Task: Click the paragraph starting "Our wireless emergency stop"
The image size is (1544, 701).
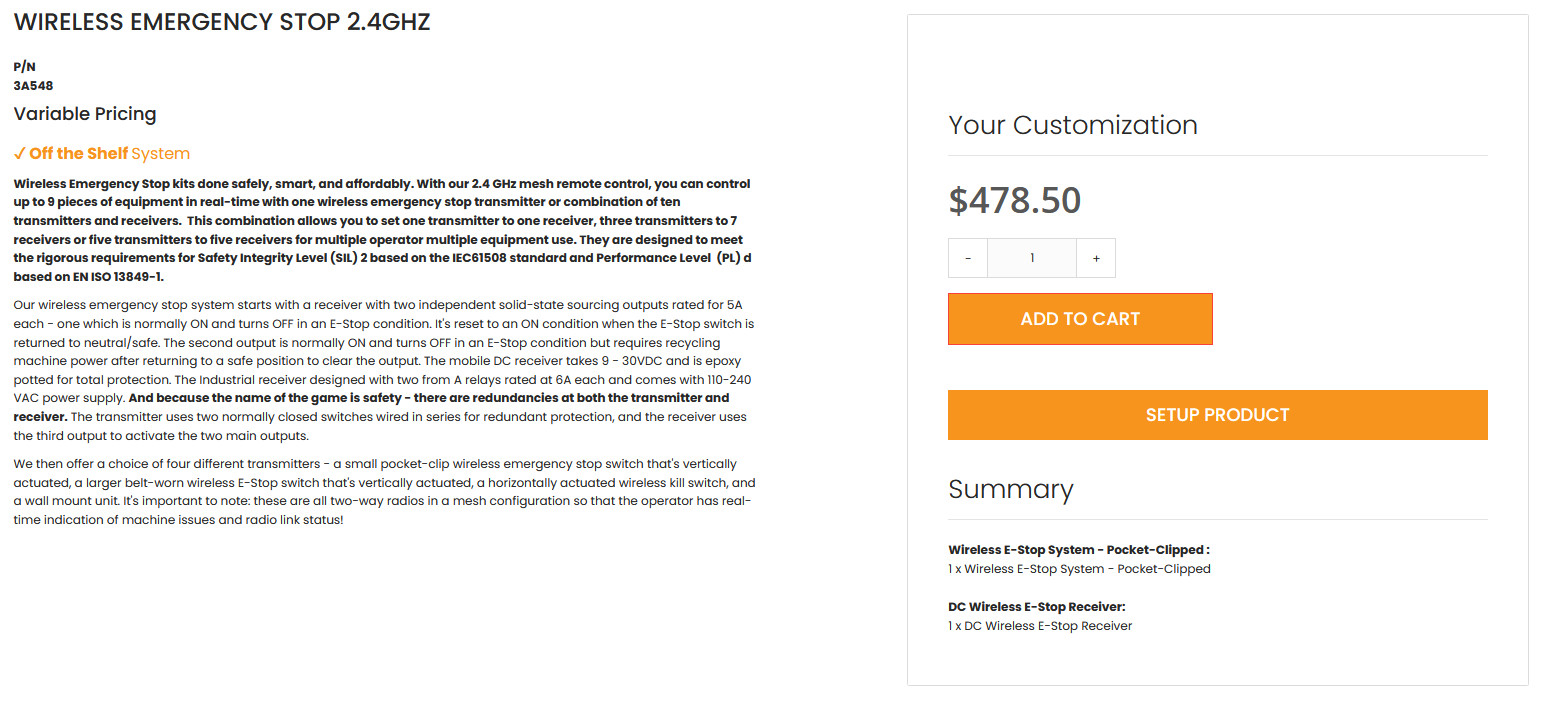Action: 382,369
